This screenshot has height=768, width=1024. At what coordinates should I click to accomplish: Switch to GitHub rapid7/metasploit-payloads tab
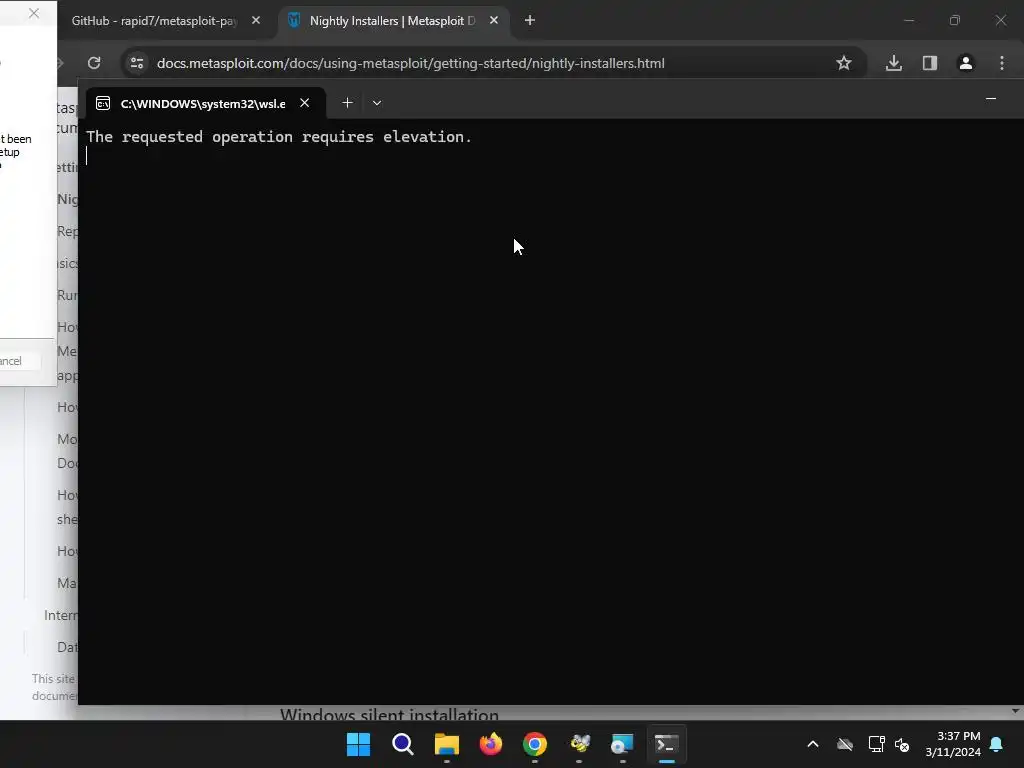click(155, 21)
